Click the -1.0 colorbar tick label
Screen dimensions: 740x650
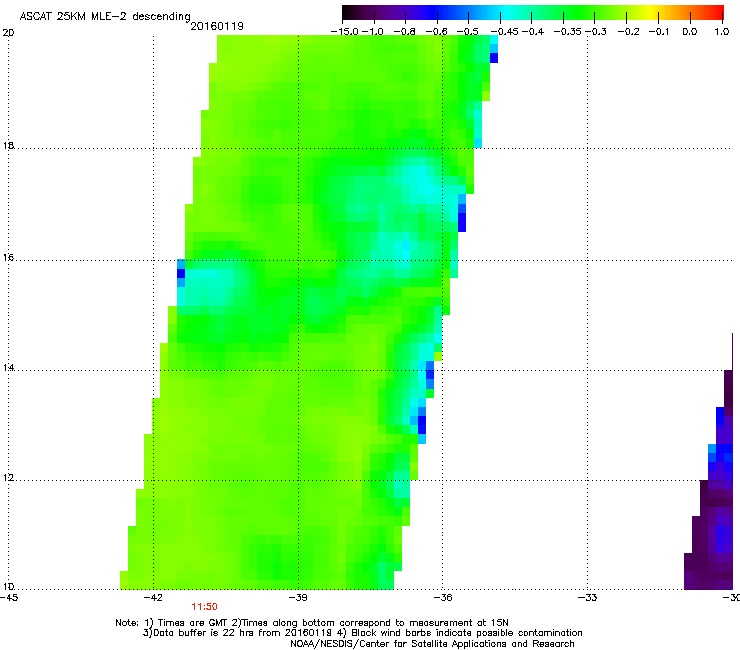(x=373, y=32)
